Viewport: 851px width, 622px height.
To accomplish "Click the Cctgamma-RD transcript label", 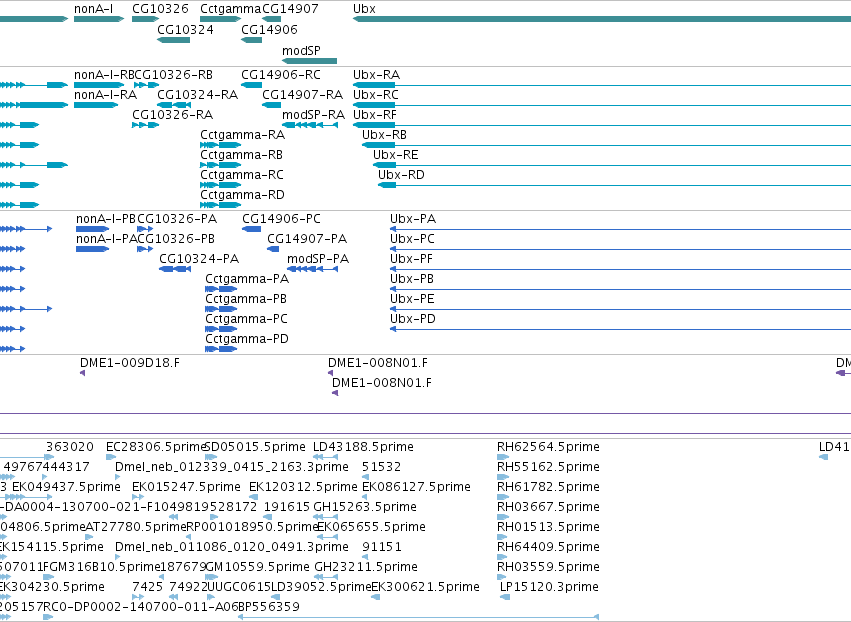I will coord(243,195).
